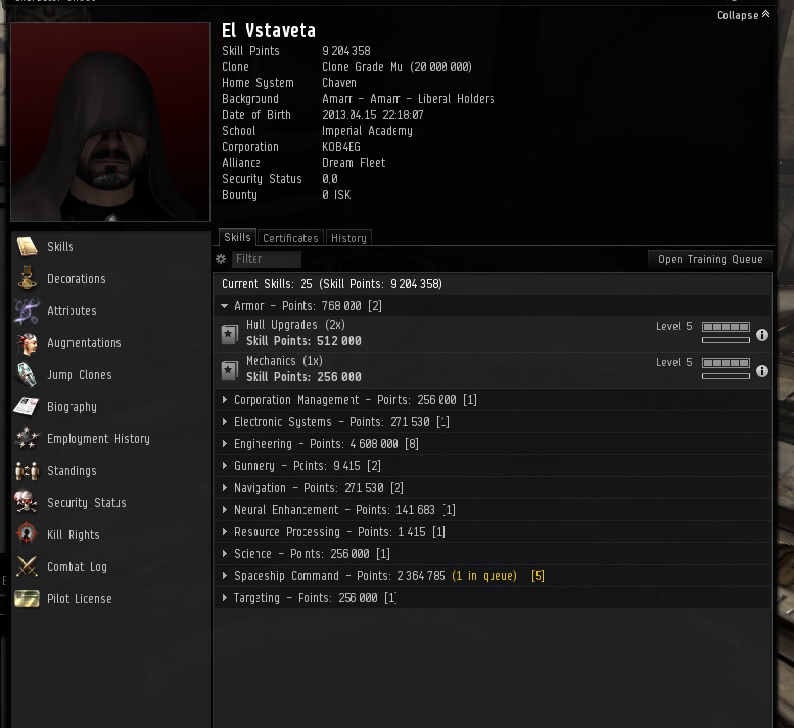
Task: Expand the Corporation Management skill group
Action: point(225,400)
